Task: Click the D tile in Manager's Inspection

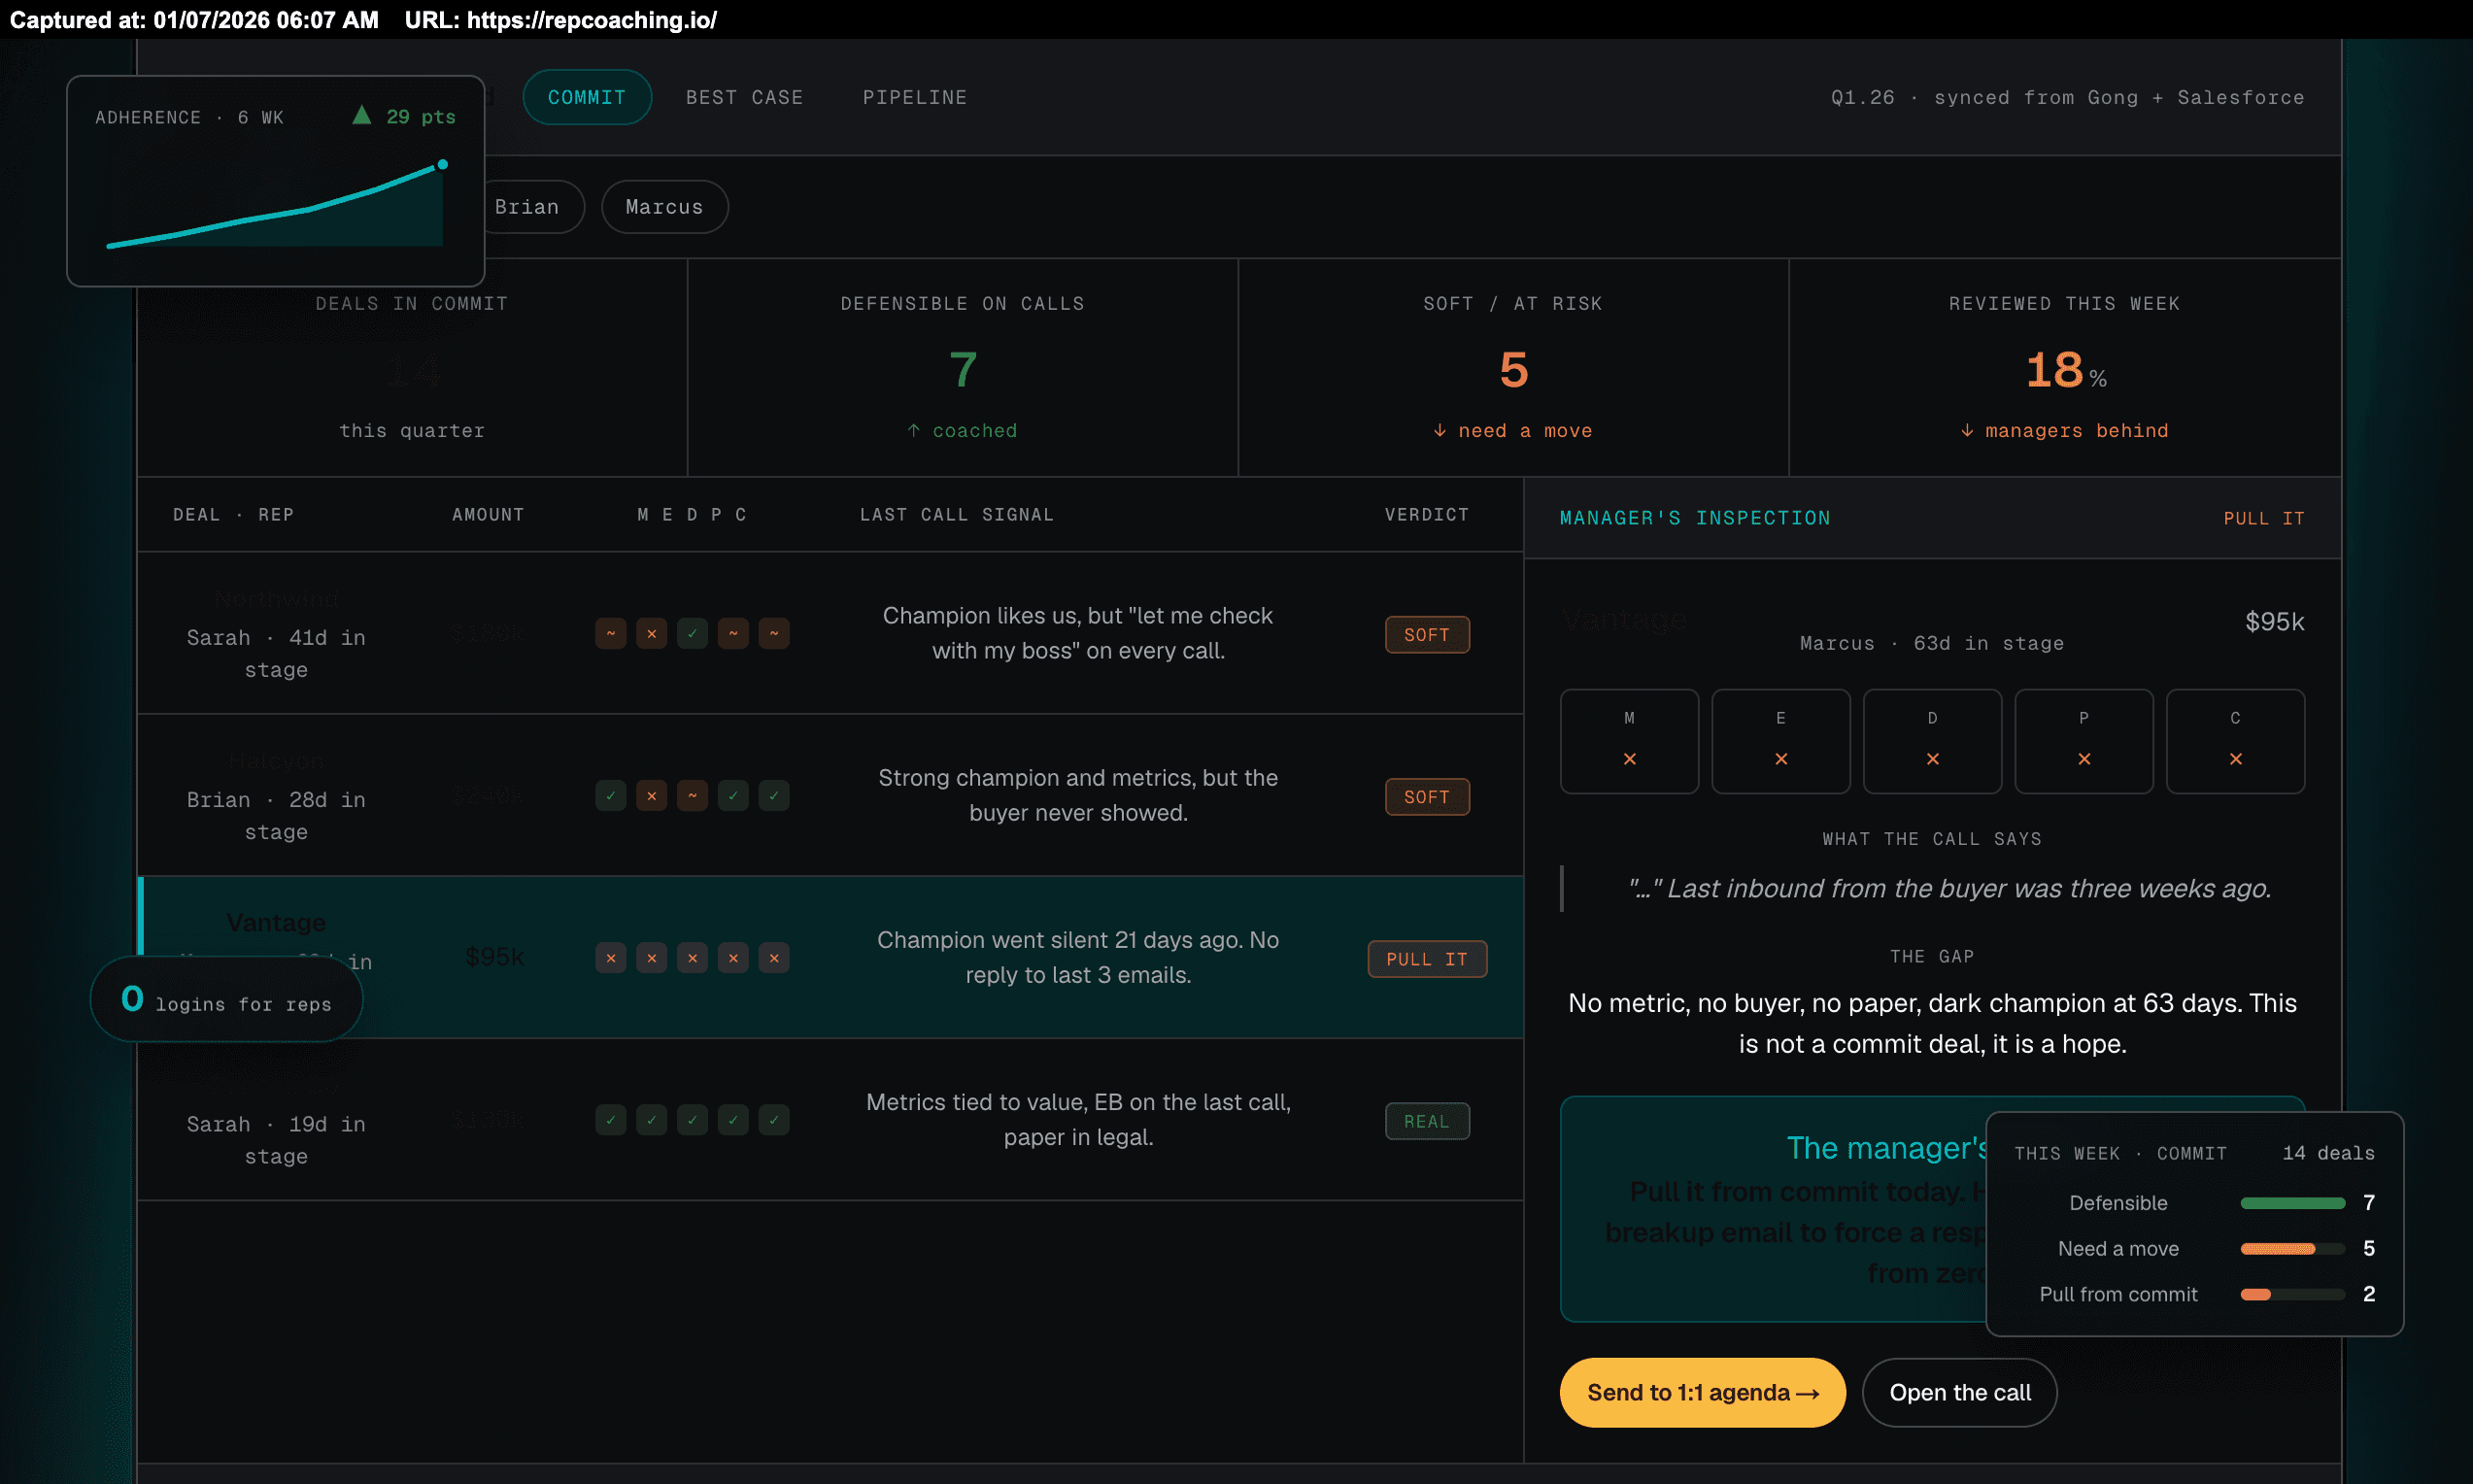Action: [1932, 741]
